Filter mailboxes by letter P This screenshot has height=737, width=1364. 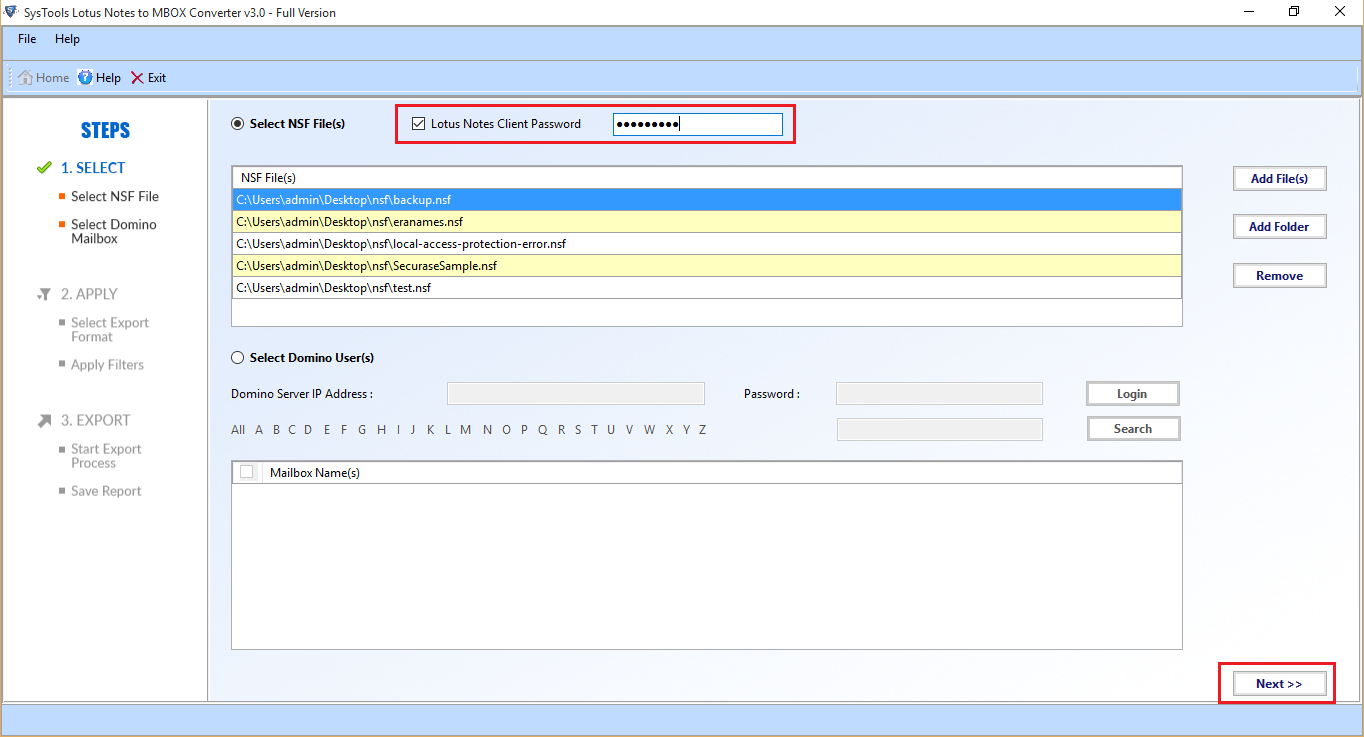pyautogui.click(x=524, y=430)
